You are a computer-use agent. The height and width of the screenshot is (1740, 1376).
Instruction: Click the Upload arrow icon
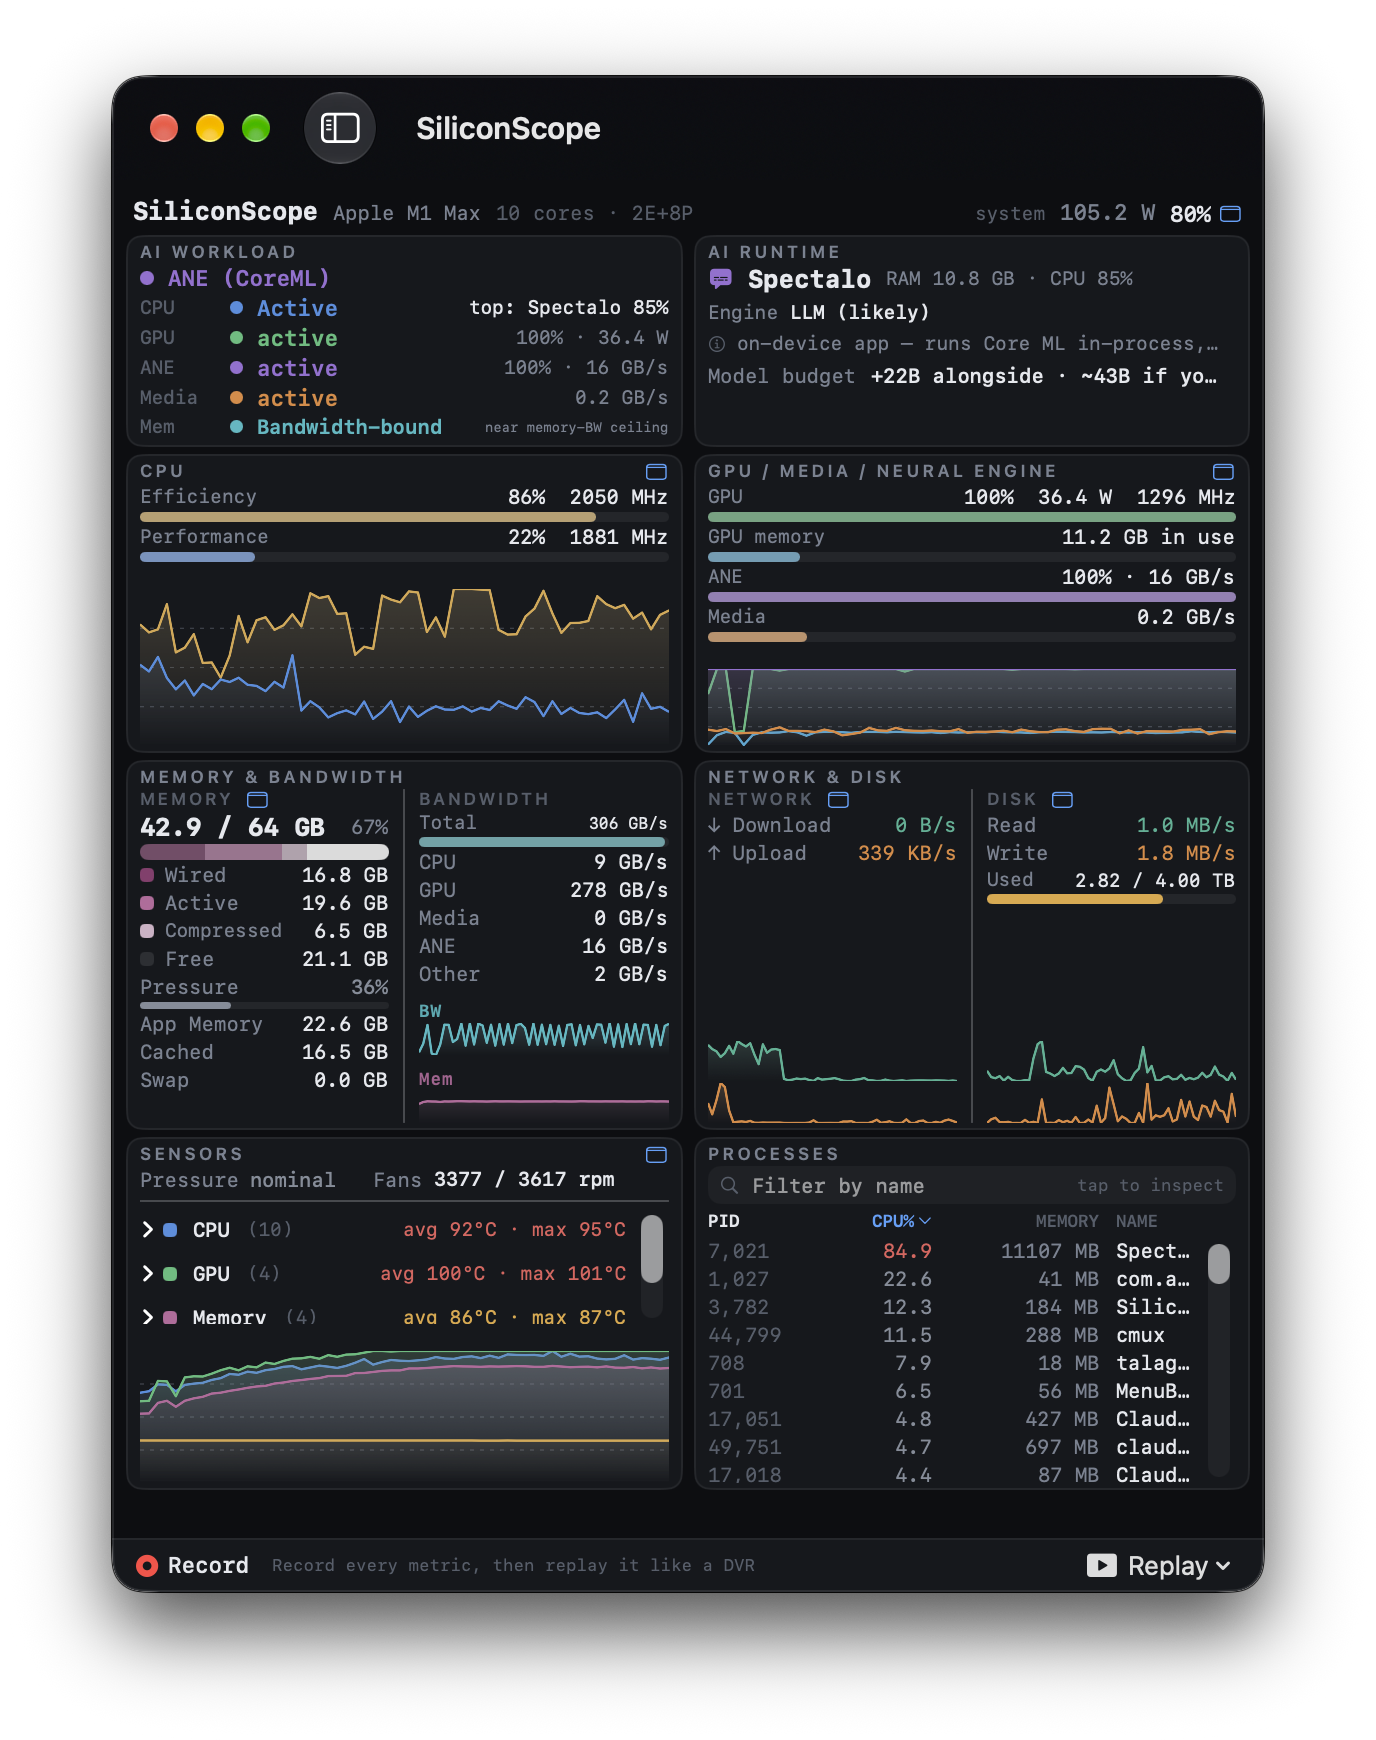point(715,854)
